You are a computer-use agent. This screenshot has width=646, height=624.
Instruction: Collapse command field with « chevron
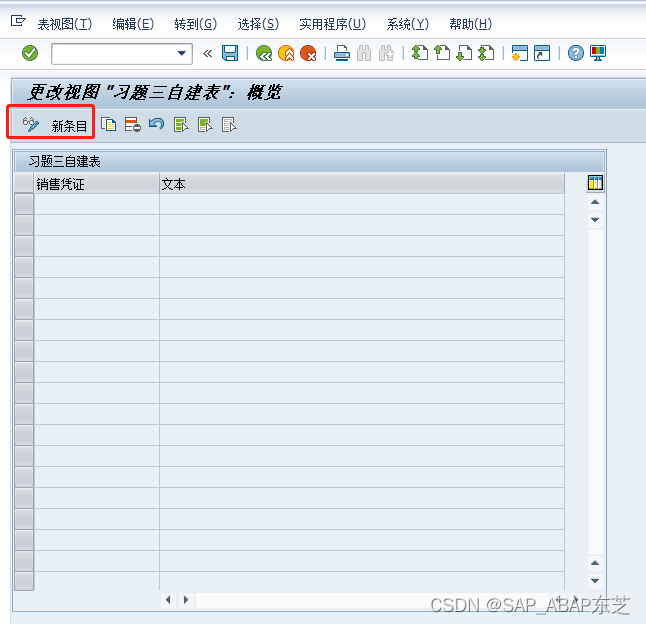point(208,53)
